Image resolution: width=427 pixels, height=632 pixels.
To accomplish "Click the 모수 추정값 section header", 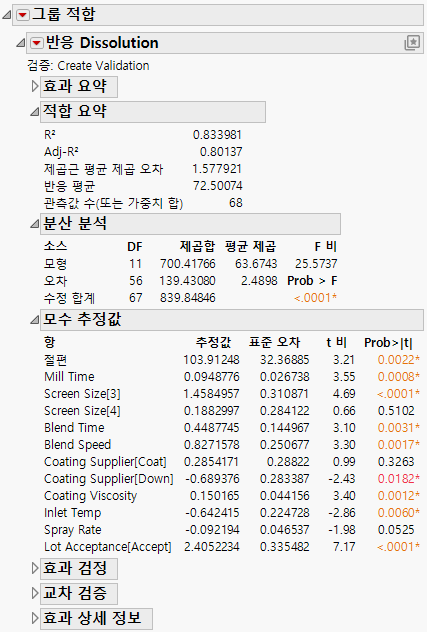I will coord(232,320).
